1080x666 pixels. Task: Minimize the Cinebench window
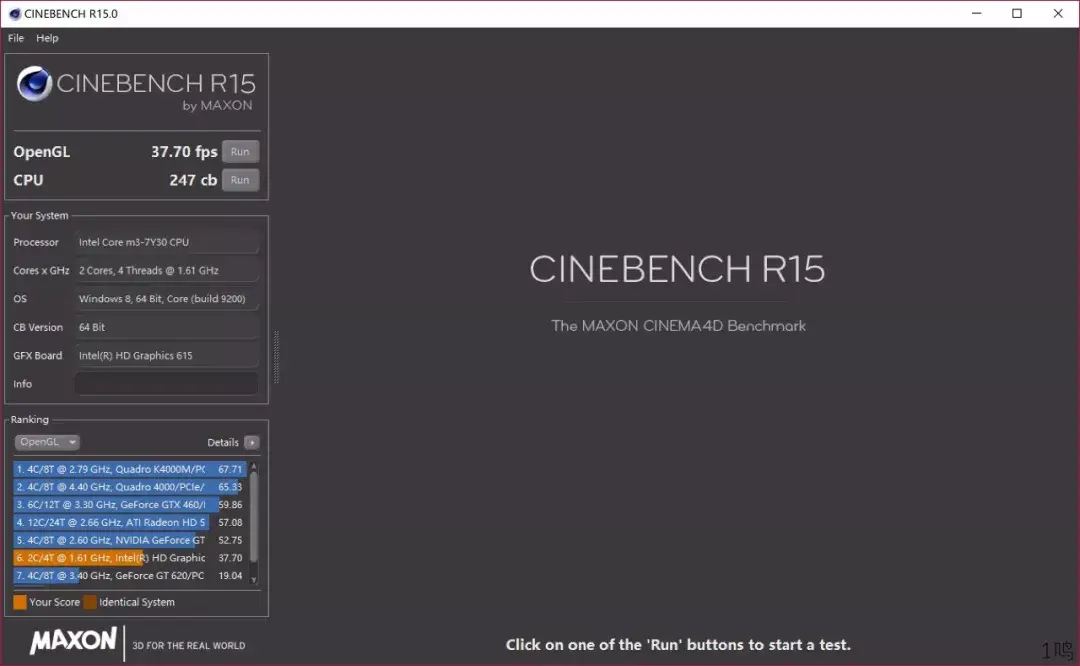tap(976, 14)
